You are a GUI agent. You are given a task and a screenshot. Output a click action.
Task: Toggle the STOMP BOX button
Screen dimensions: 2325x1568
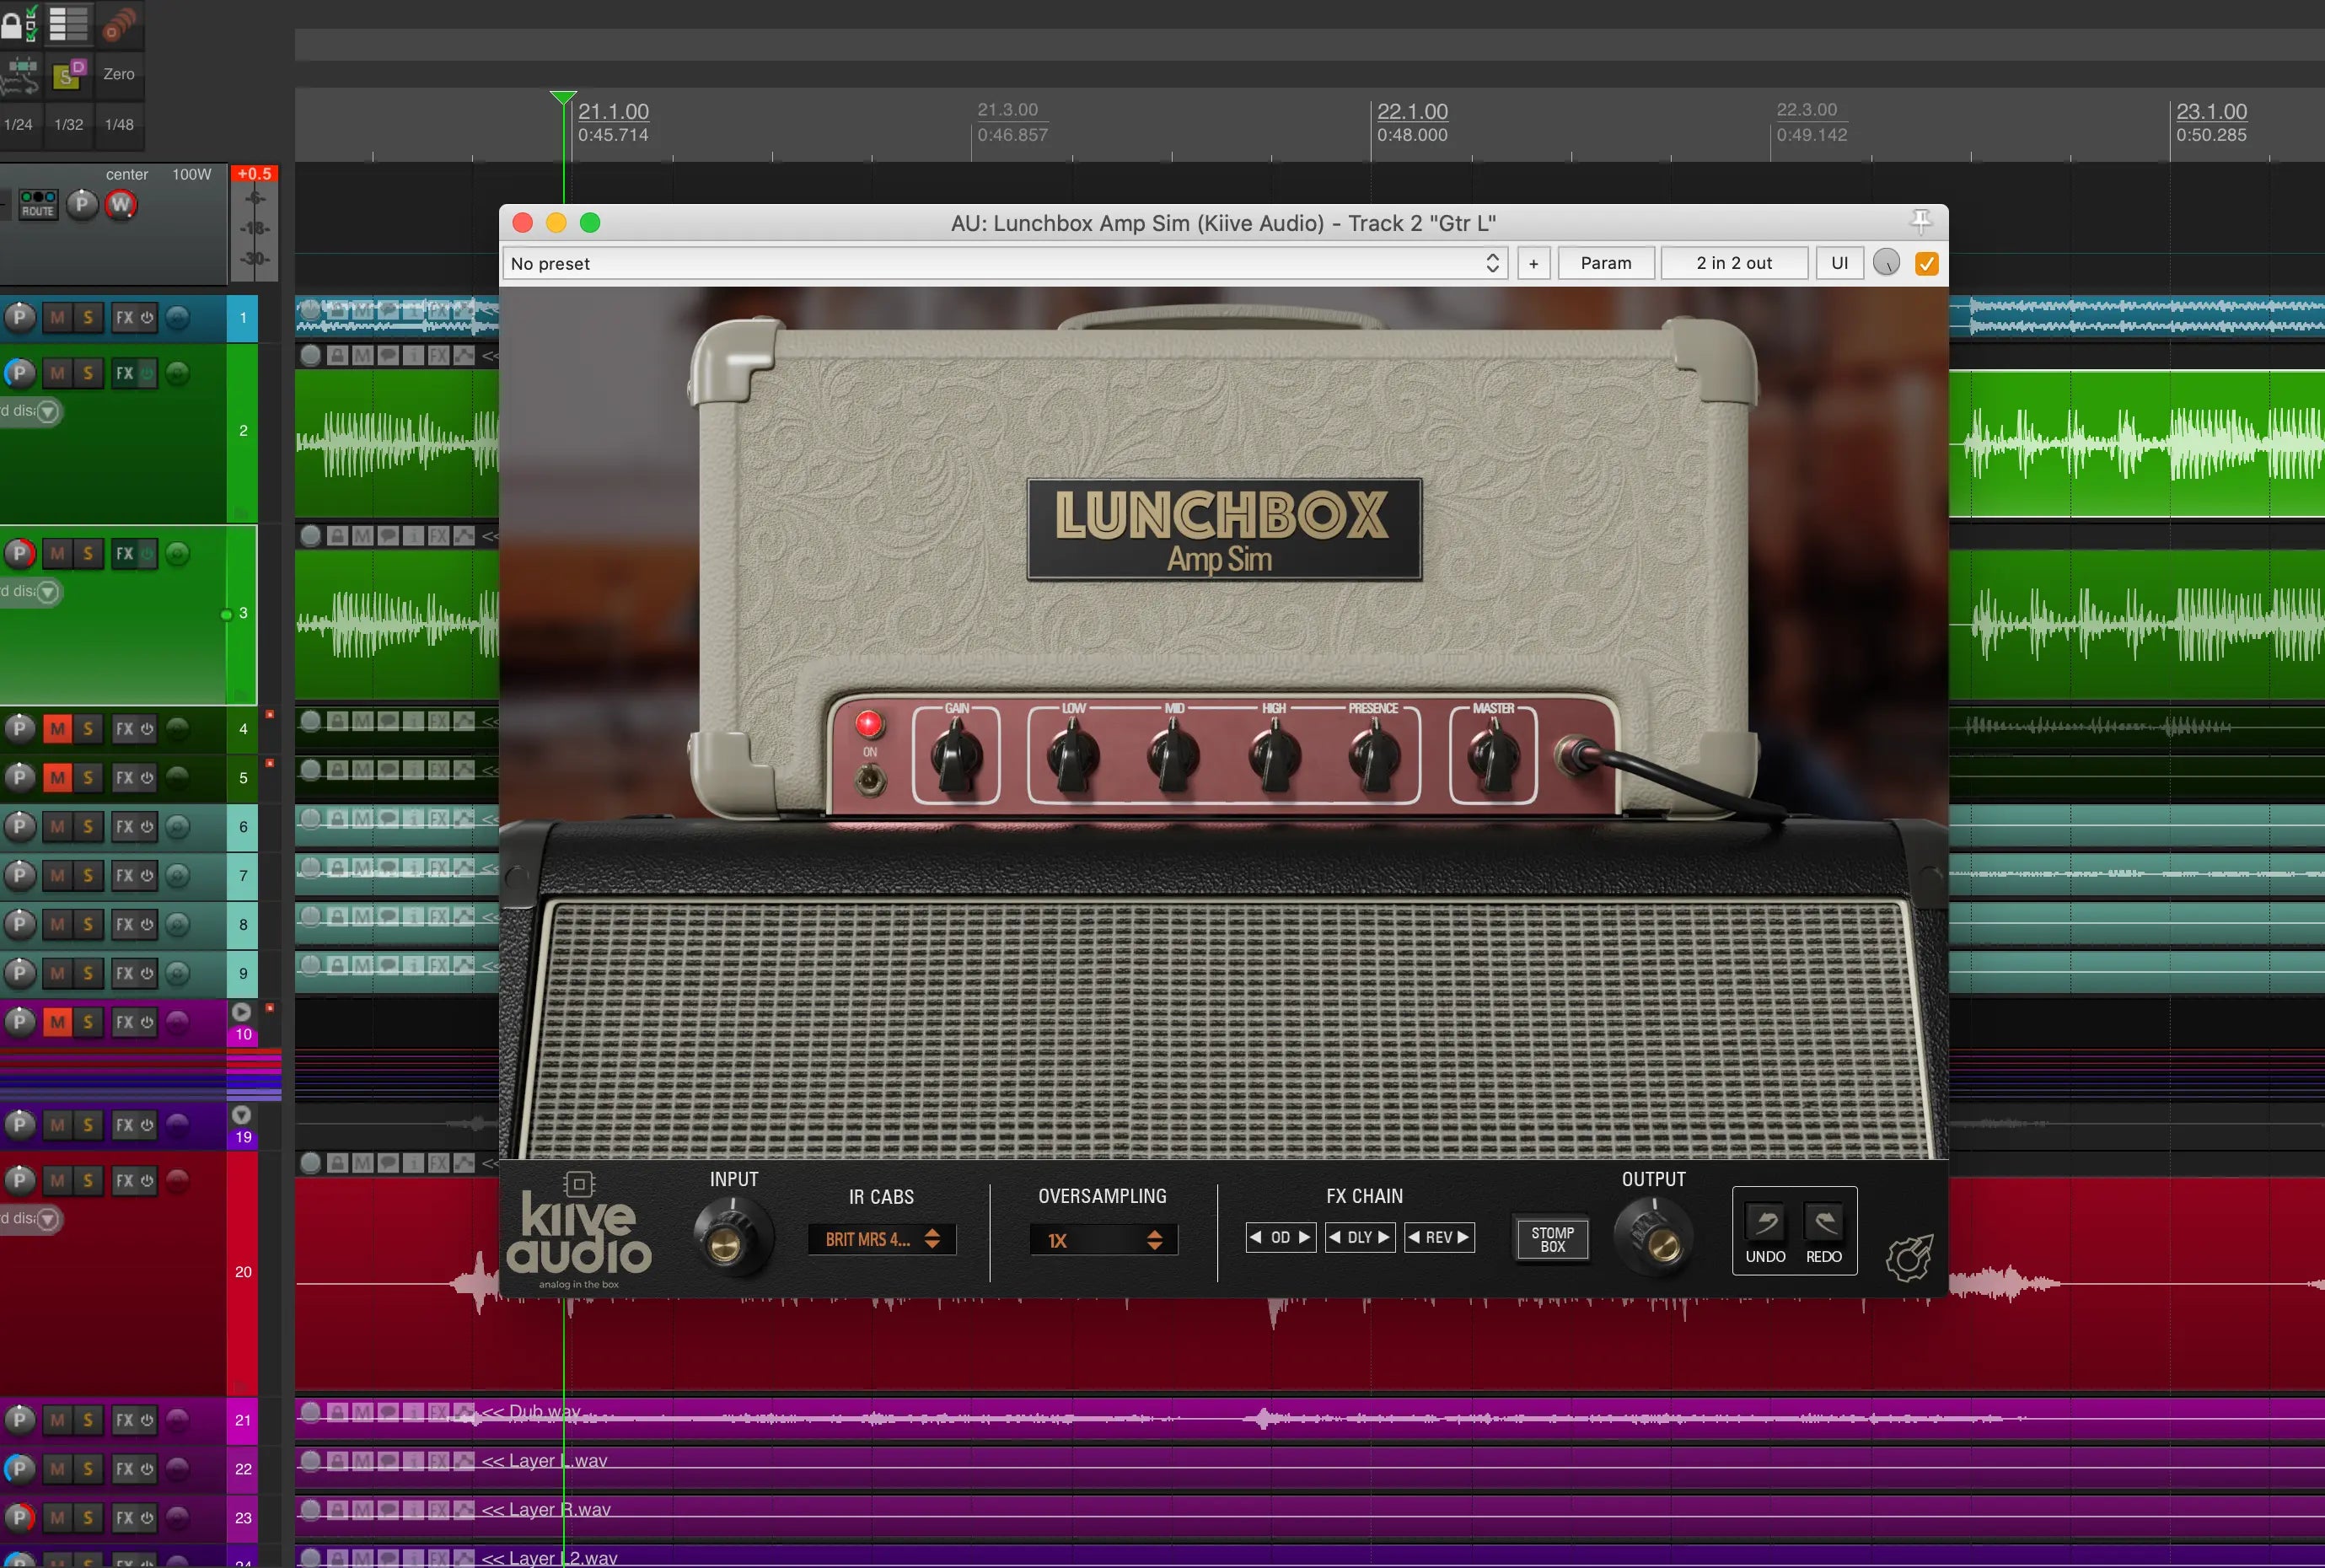(1552, 1240)
